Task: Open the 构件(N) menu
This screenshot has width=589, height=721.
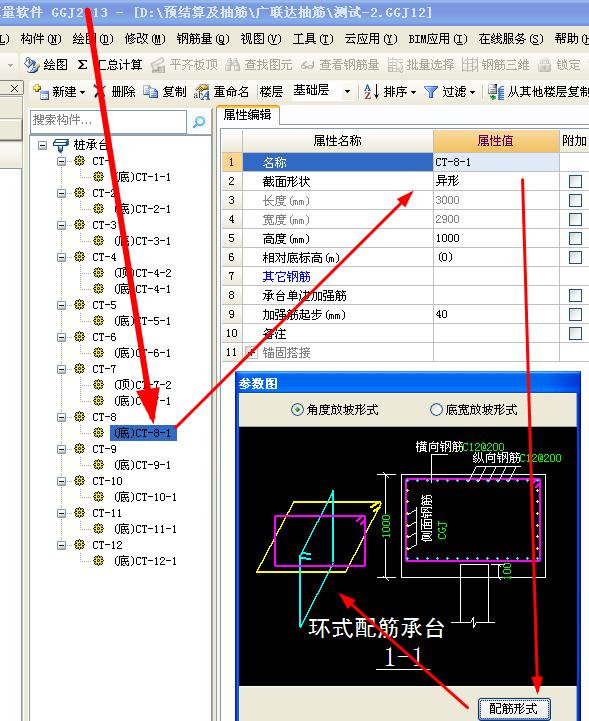Action: [41, 39]
